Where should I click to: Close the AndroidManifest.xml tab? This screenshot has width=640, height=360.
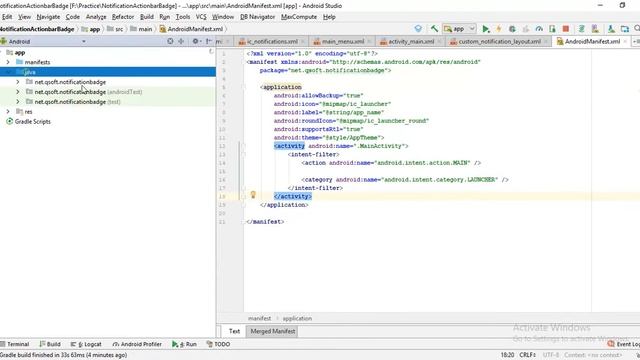(x=625, y=42)
